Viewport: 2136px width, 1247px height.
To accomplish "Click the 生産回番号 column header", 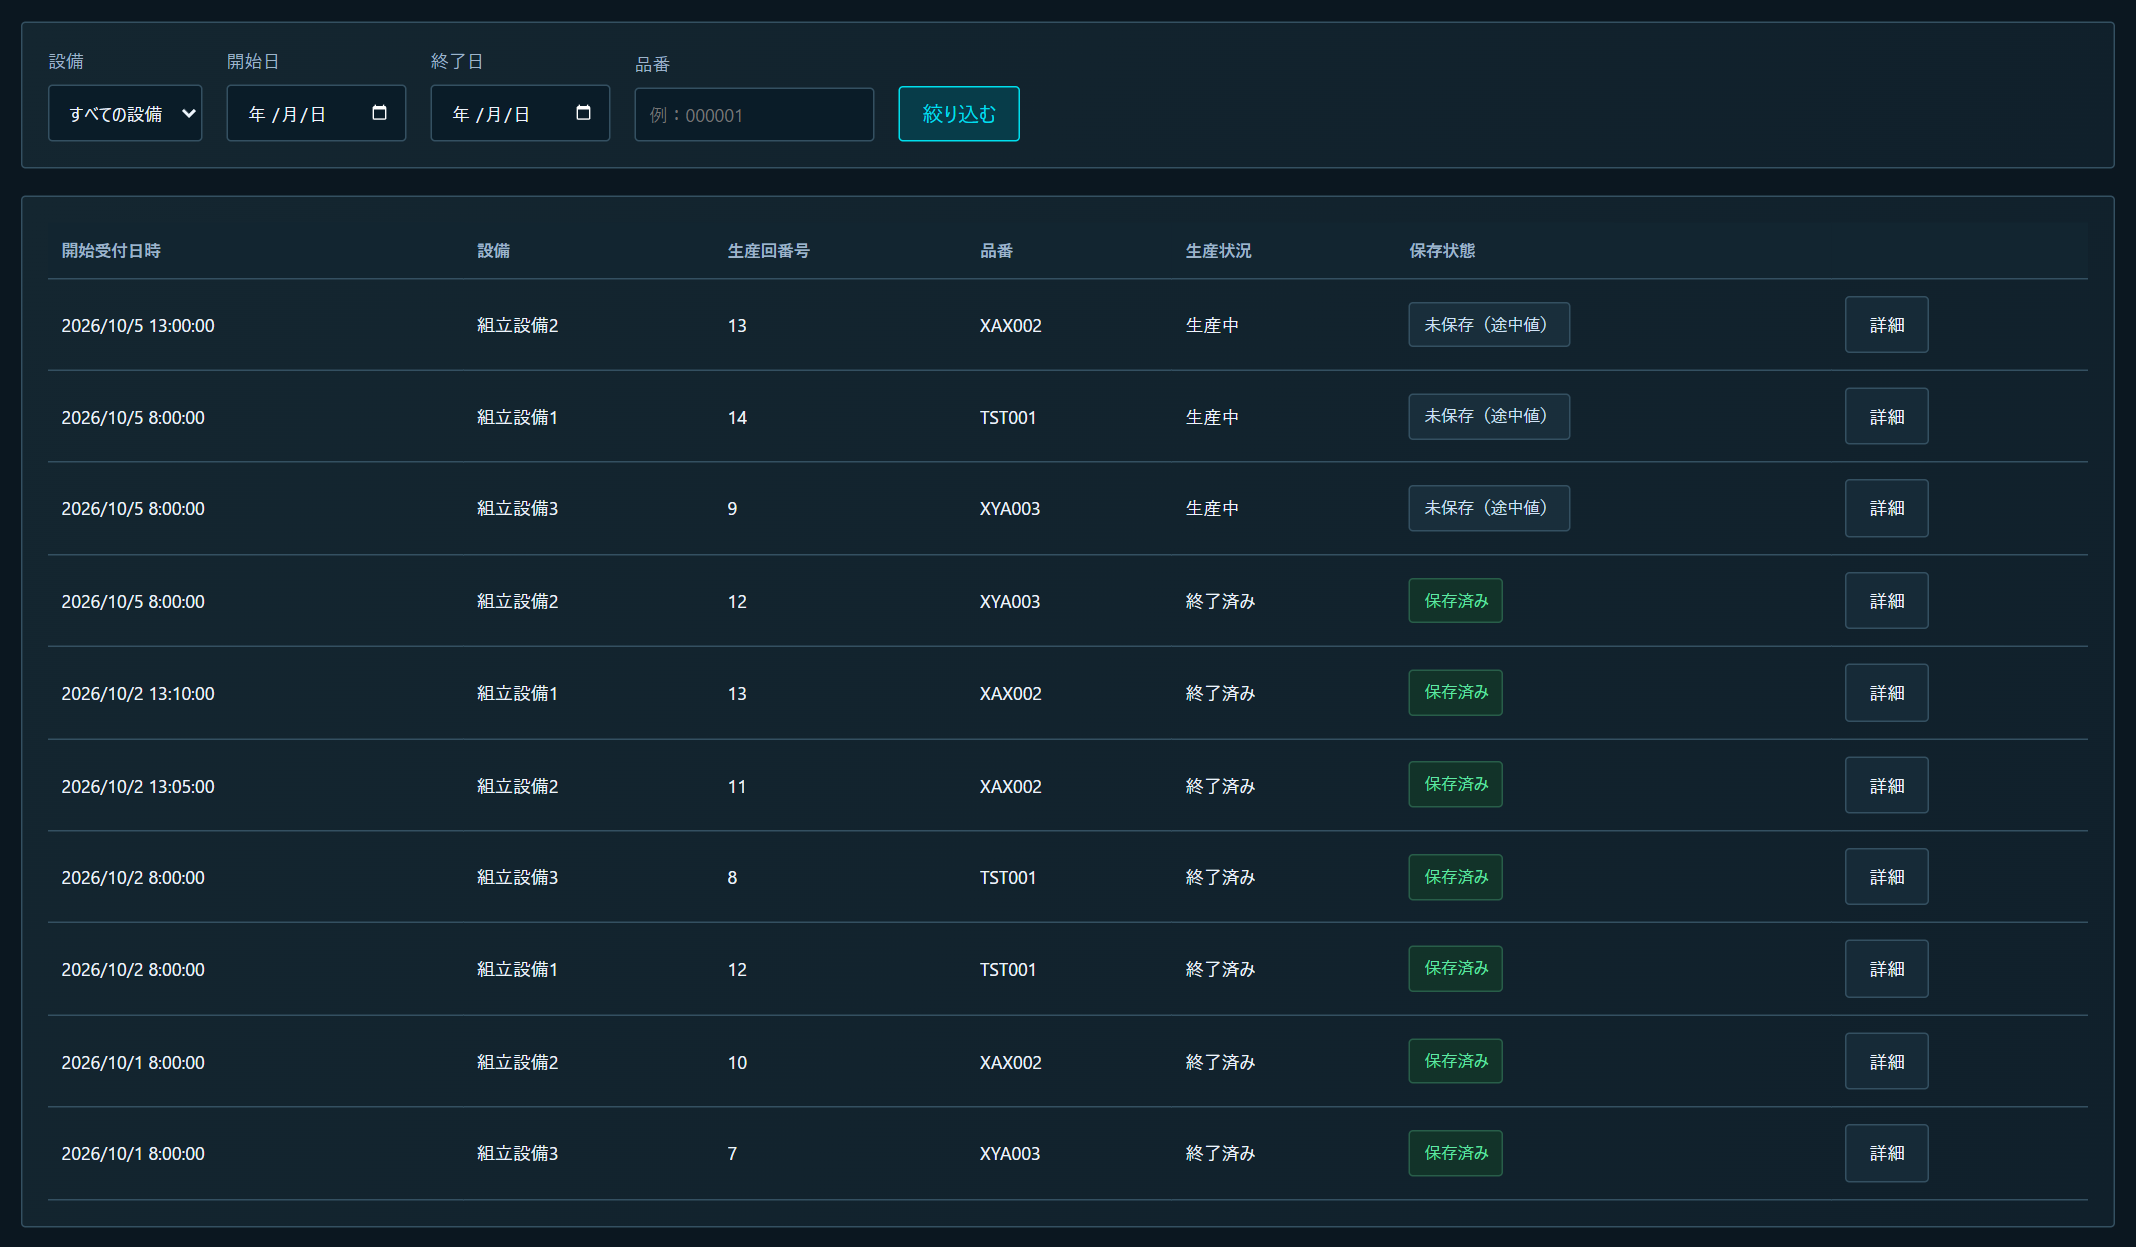I will [768, 250].
